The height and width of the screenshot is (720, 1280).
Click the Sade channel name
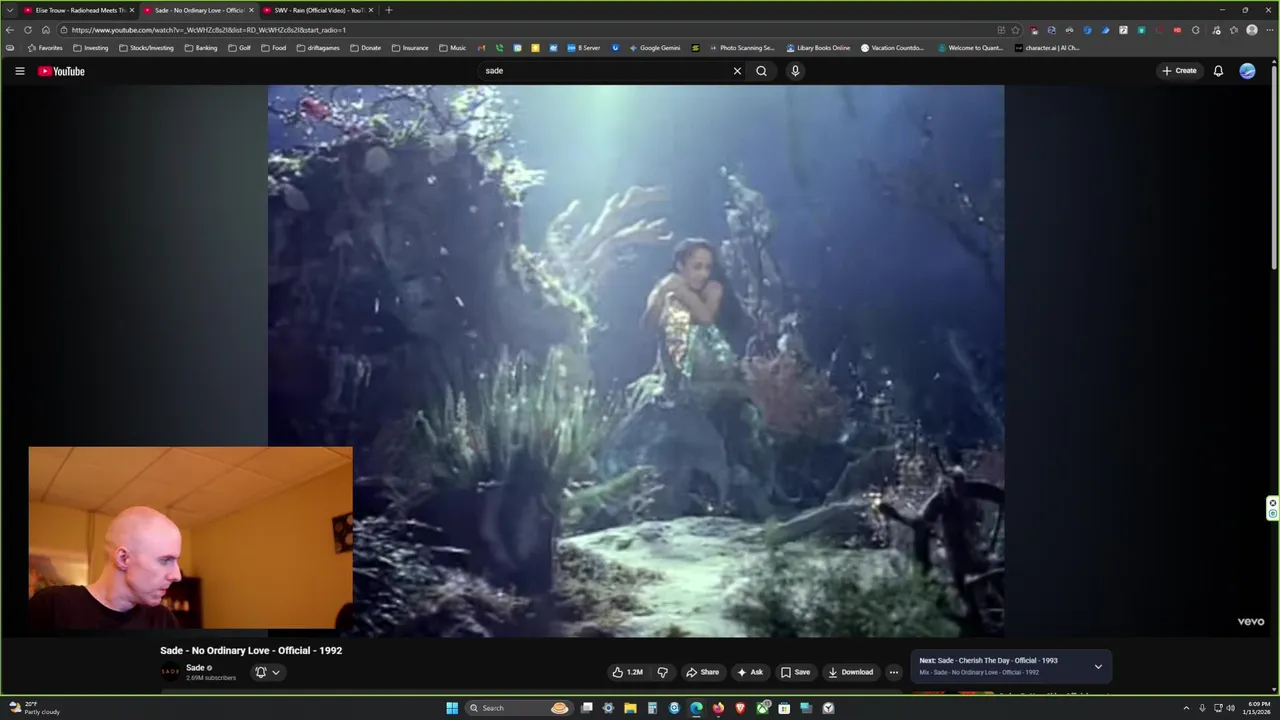pos(195,667)
